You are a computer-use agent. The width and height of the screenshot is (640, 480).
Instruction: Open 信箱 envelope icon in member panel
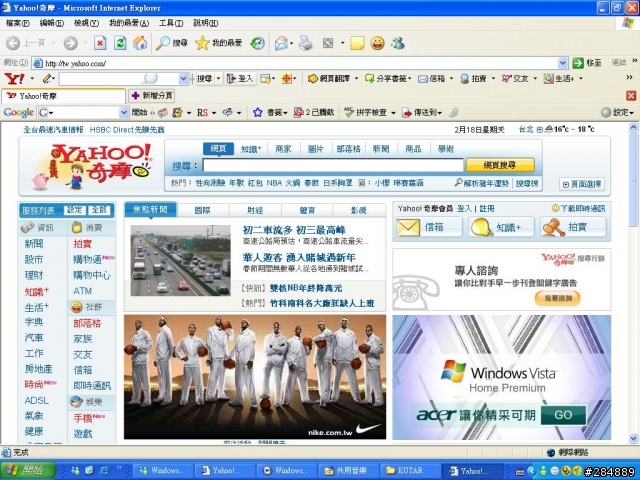tap(408, 227)
